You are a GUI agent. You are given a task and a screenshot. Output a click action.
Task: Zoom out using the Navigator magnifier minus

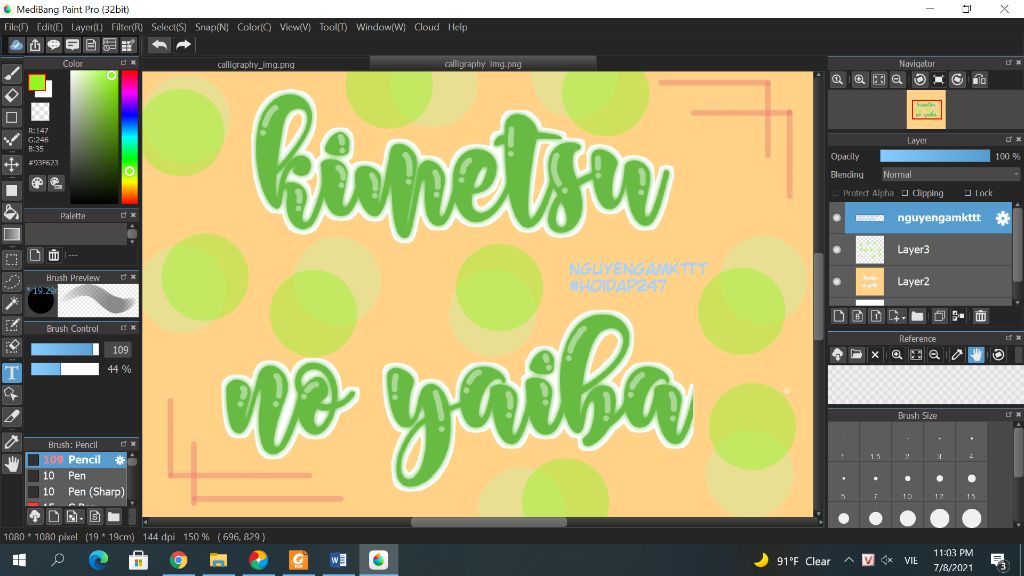tap(897, 80)
